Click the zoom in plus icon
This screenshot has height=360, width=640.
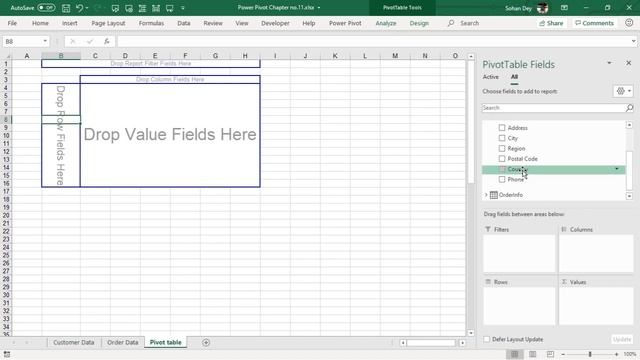pos(616,354)
